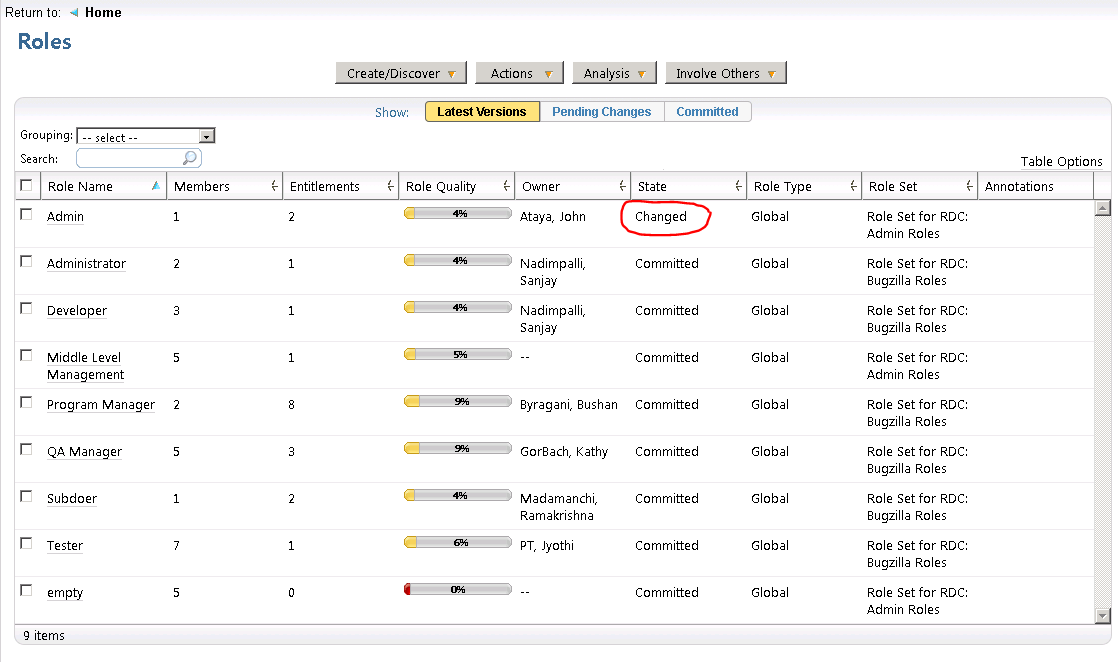Click the search magnifier icon
1118x662 pixels.
point(189,158)
